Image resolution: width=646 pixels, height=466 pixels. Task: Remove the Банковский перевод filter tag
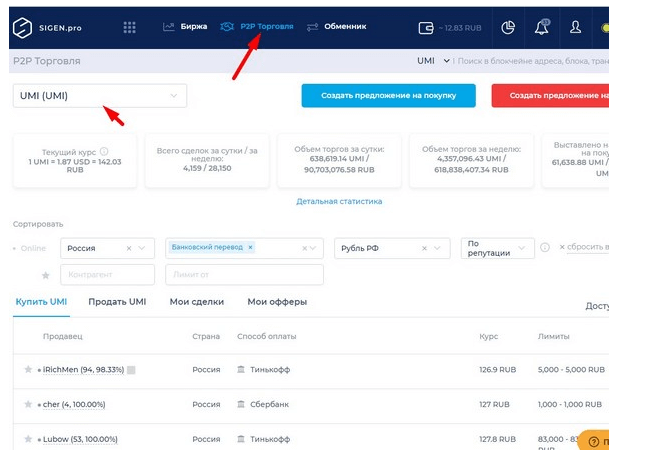point(250,247)
